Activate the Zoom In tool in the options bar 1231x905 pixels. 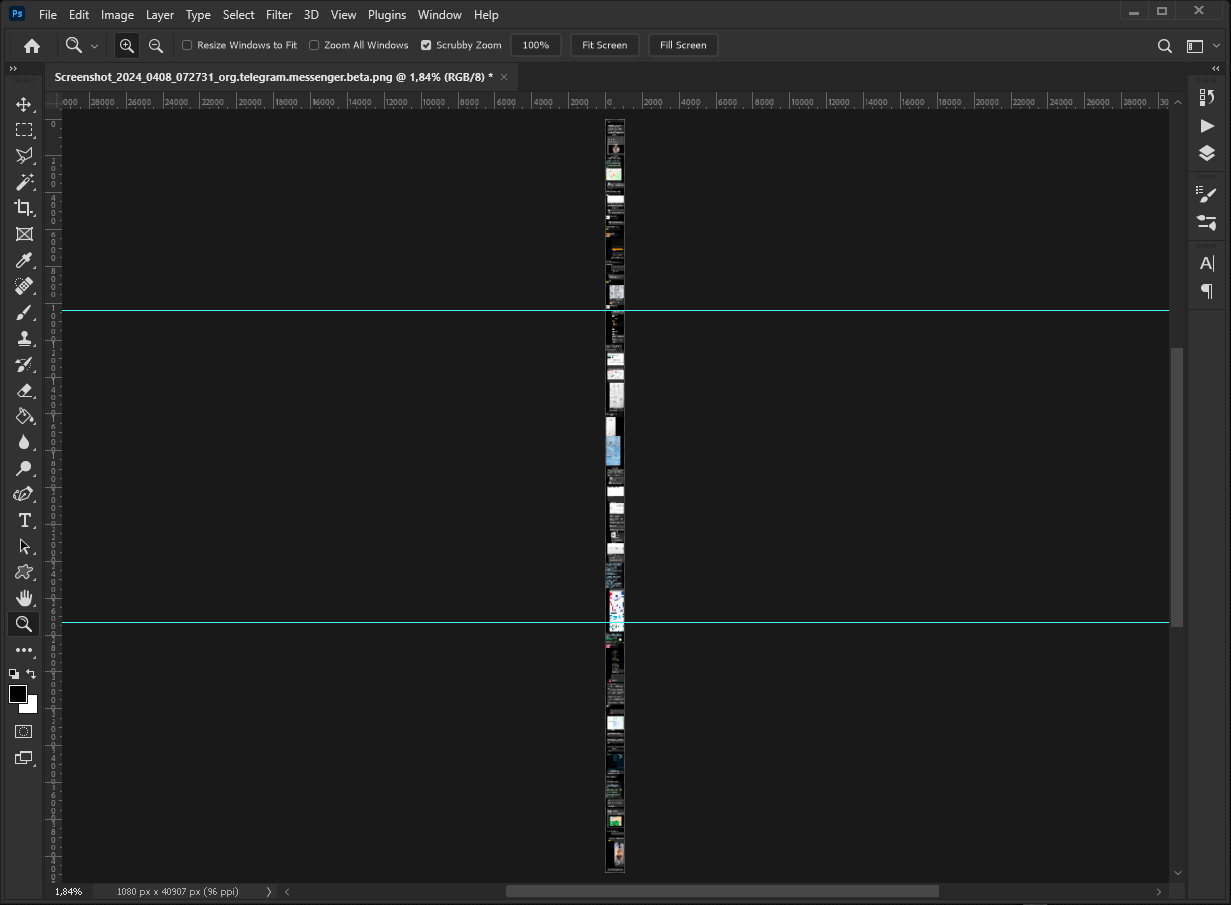tap(126, 45)
